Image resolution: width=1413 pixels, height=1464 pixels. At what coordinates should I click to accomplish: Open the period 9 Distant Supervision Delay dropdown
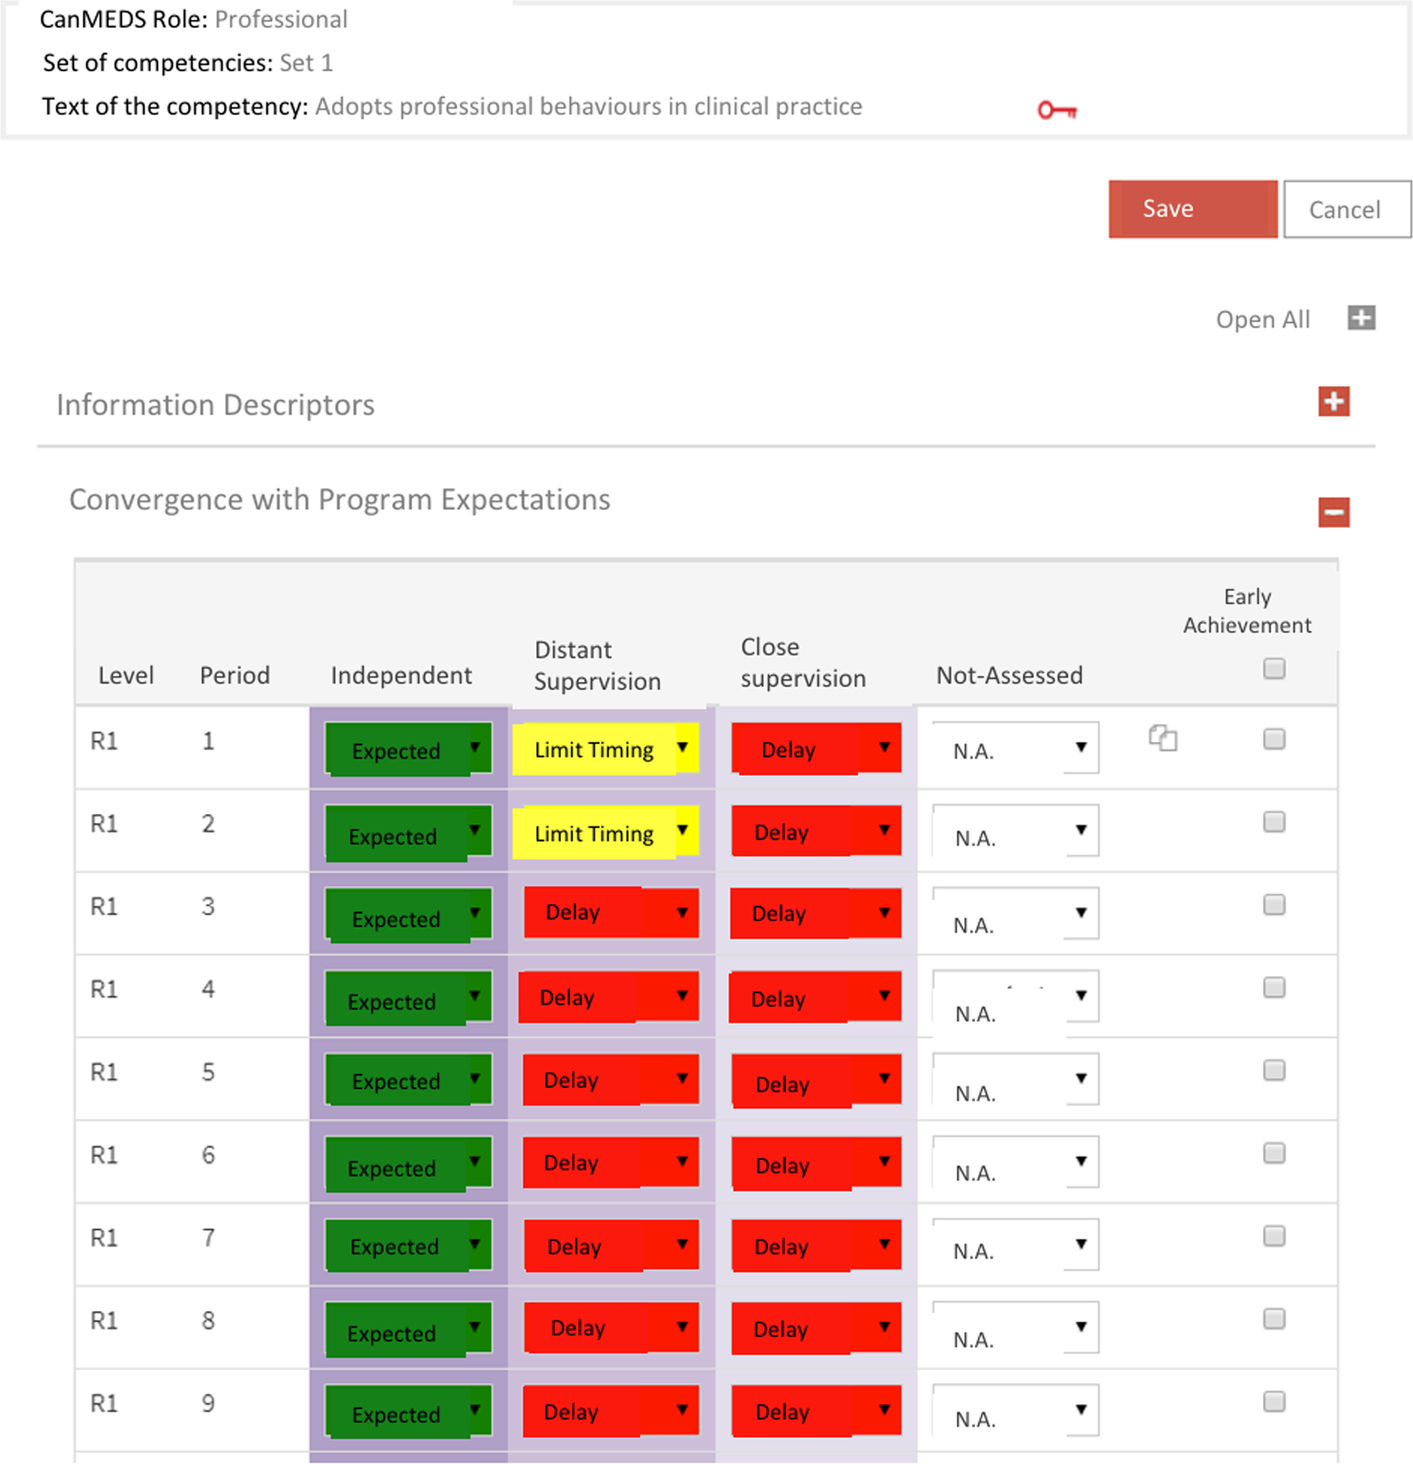click(x=611, y=1411)
